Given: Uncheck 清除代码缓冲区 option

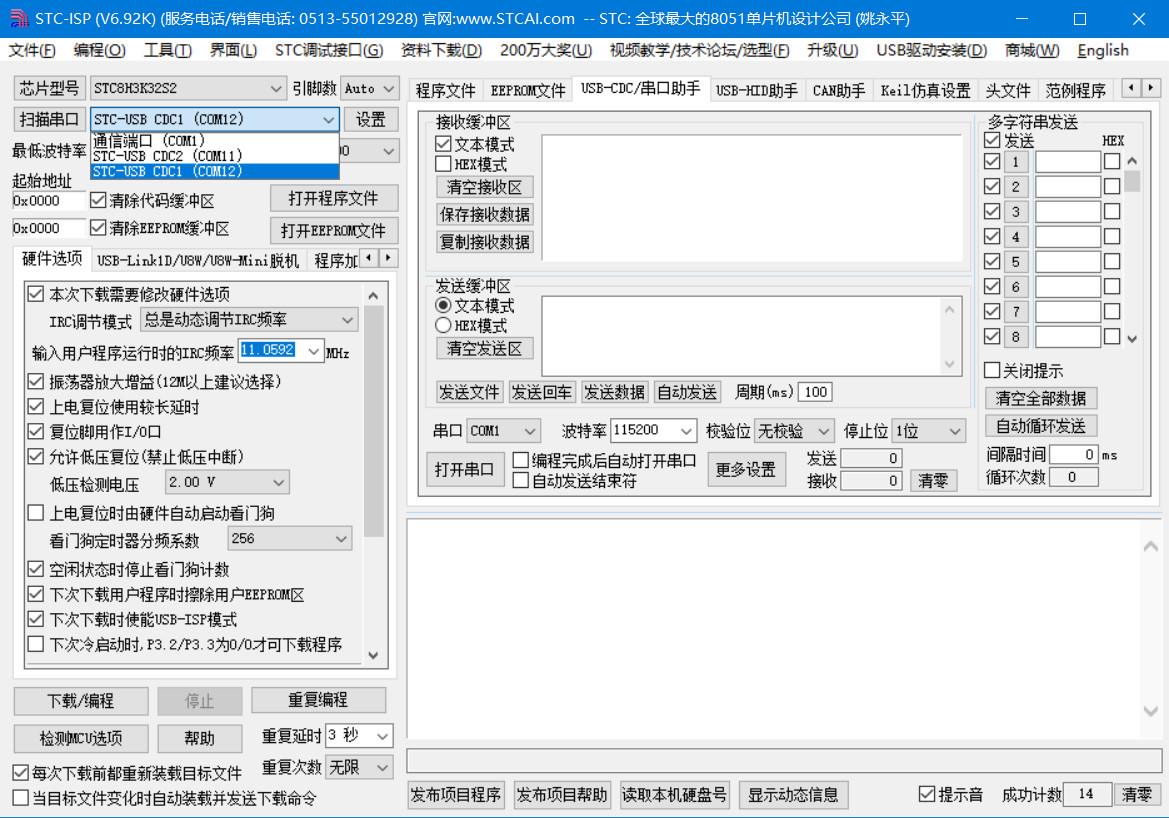Looking at the screenshot, I should click(98, 201).
